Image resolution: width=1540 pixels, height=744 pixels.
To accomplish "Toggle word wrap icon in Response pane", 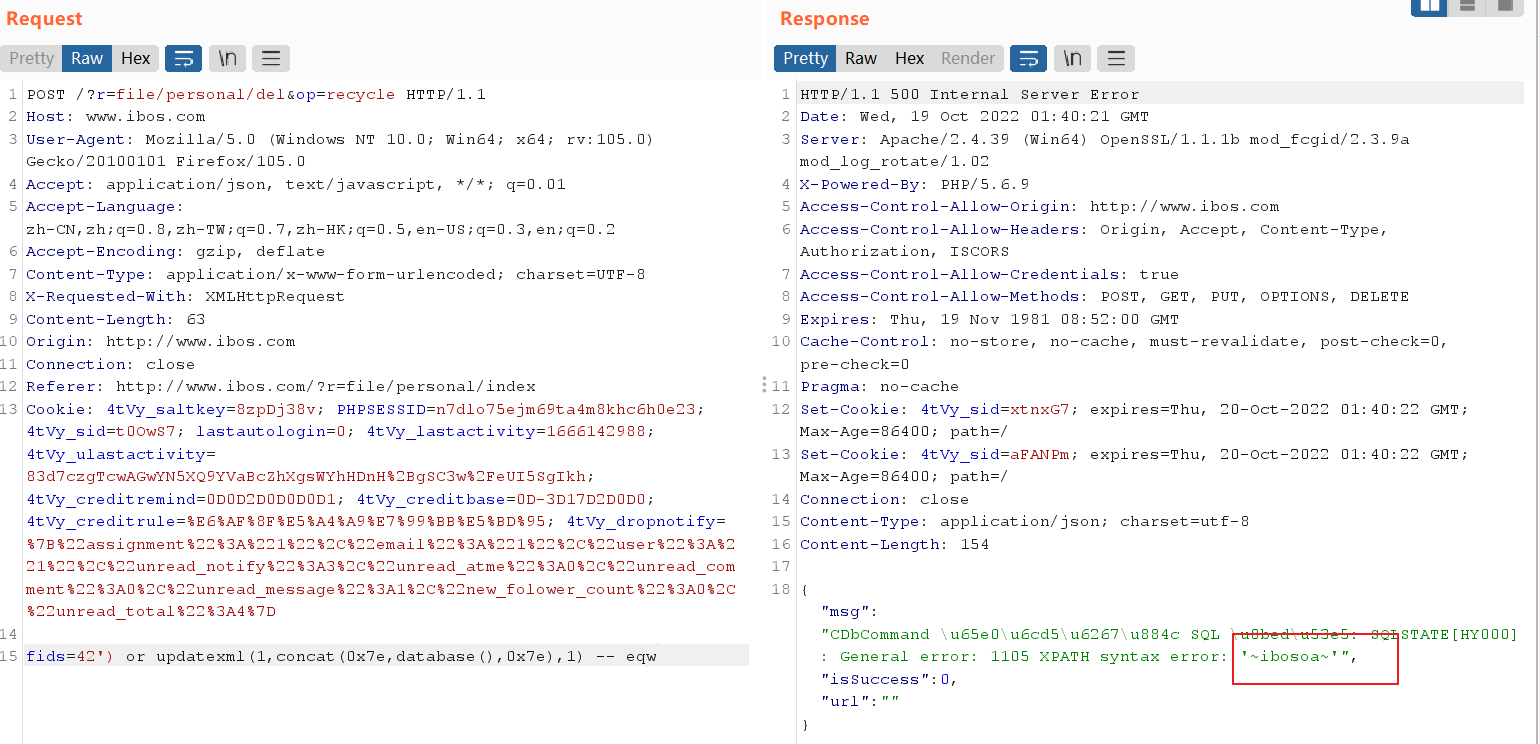I will click(1028, 58).
